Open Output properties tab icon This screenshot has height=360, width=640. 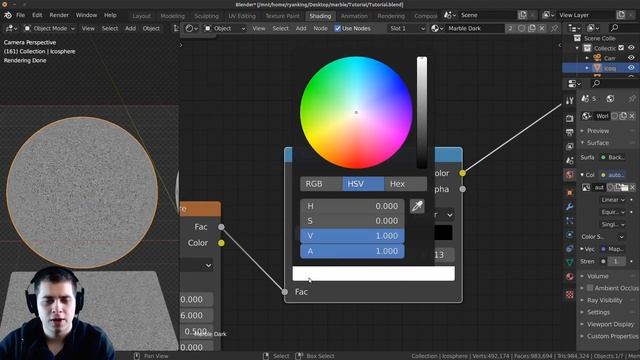(569, 132)
